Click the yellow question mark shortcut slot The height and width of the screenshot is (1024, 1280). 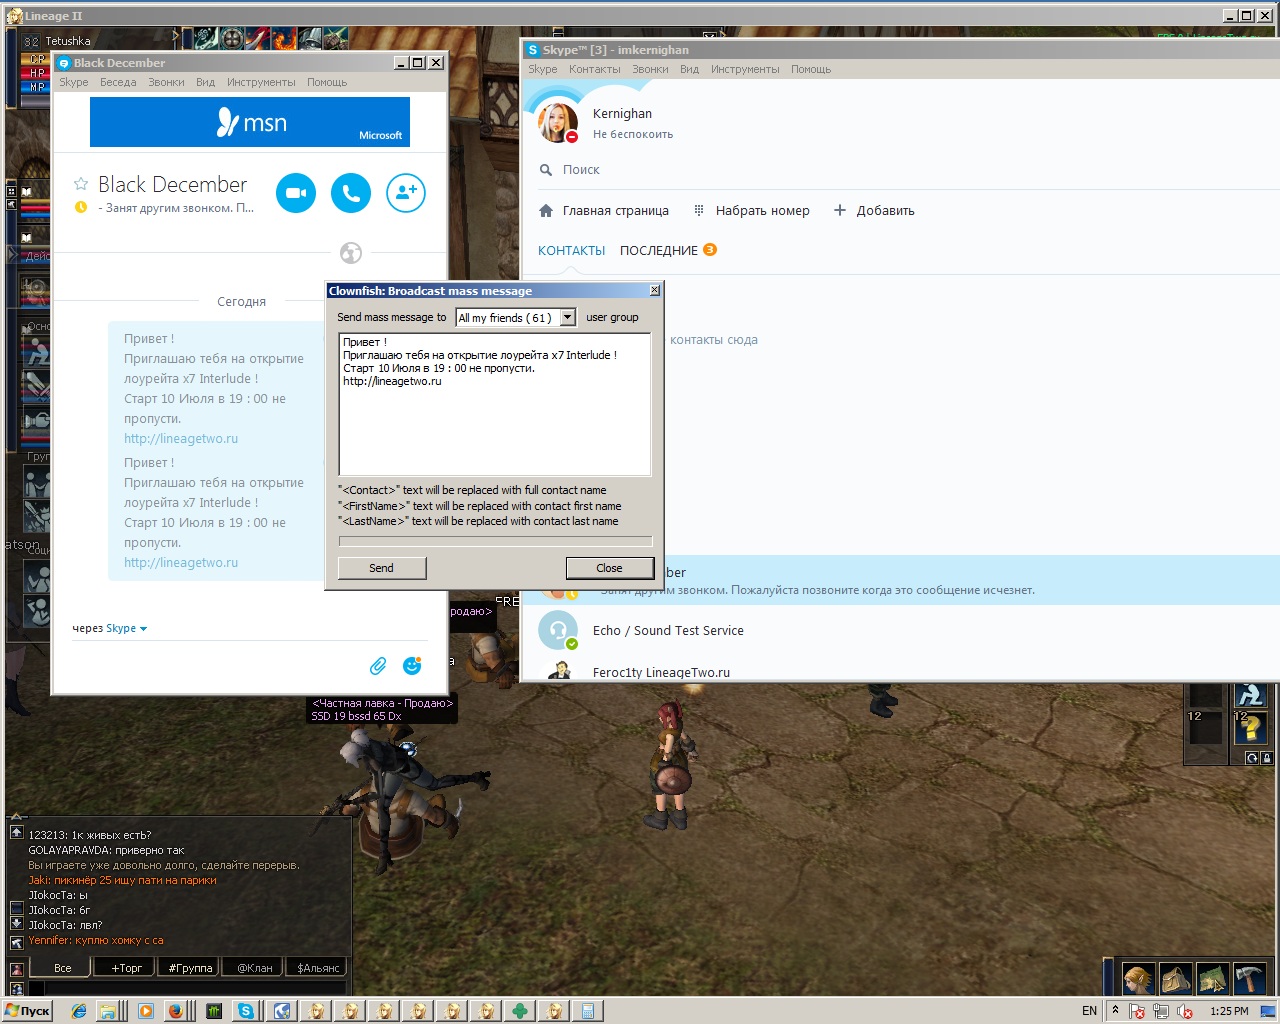click(1249, 726)
